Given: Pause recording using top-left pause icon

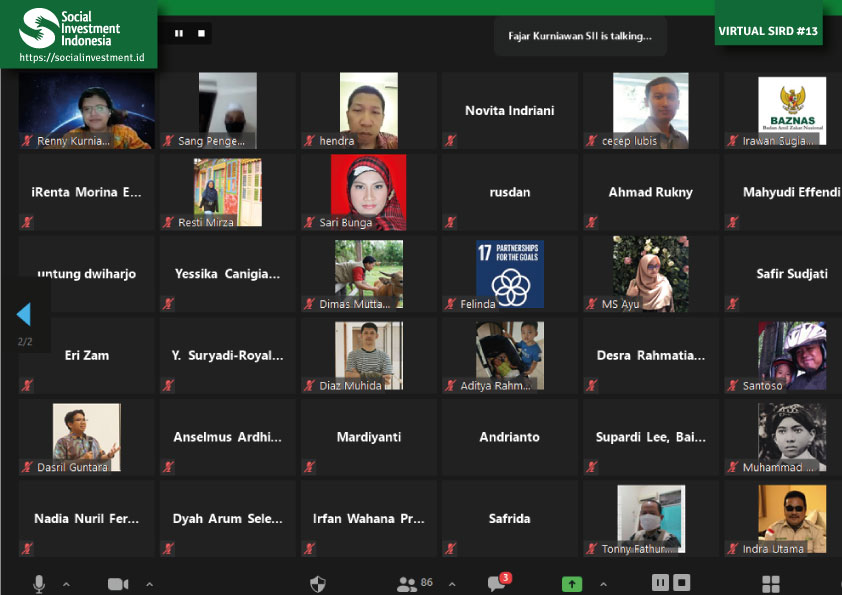Looking at the screenshot, I should [x=179, y=33].
